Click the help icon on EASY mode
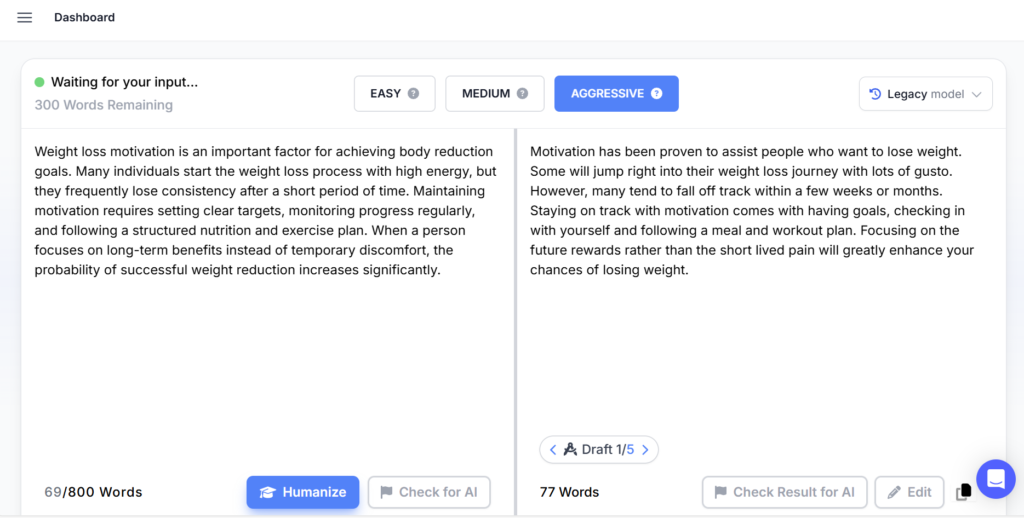This screenshot has width=1024, height=518. (x=413, y=94)
